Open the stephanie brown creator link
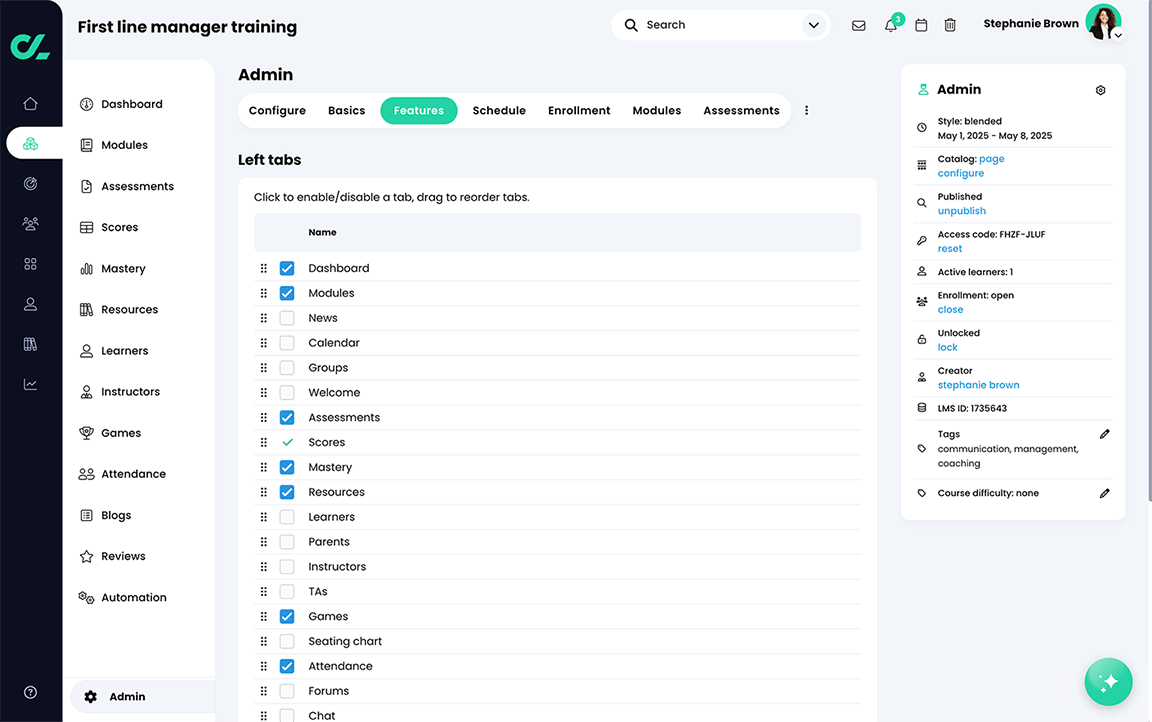The width and height of the screenshot is (1152, 722). [x=978, y=385]
